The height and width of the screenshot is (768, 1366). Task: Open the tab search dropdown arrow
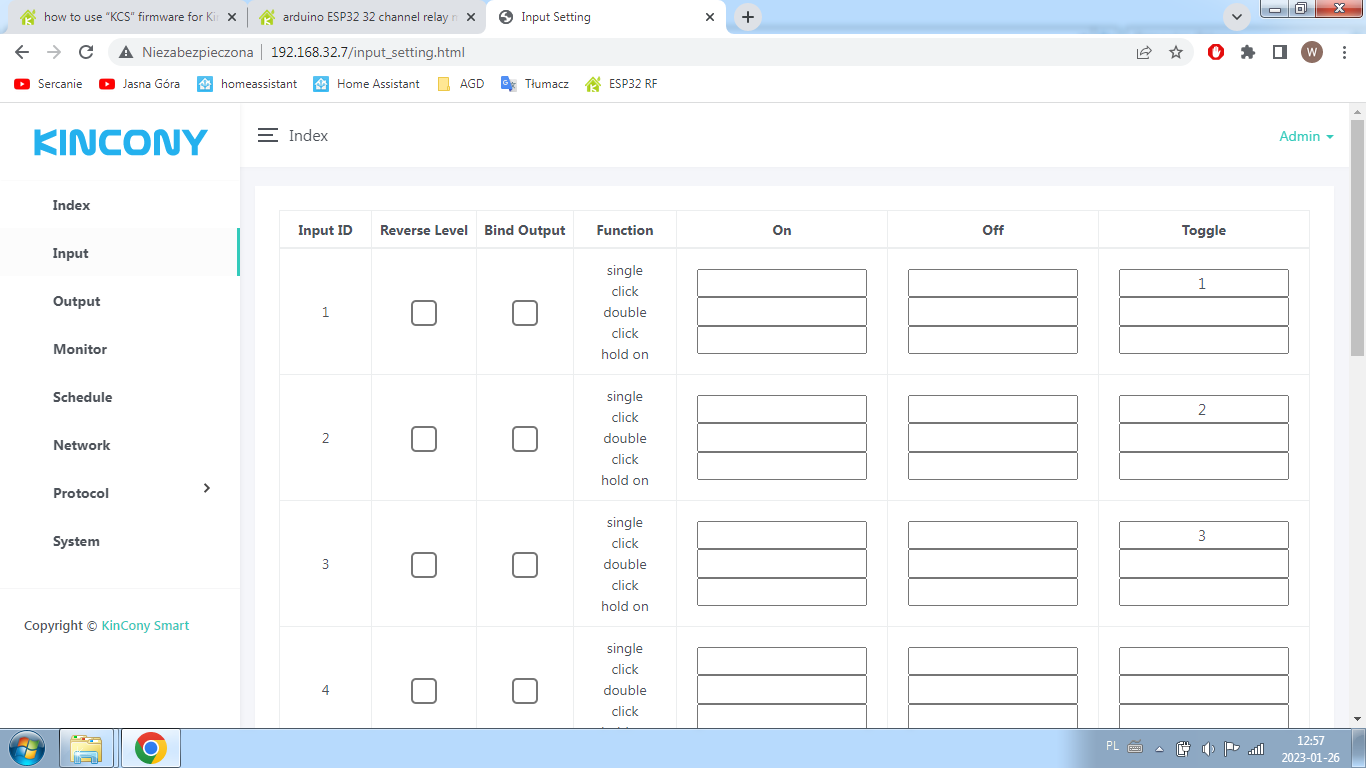point(1237,17)
